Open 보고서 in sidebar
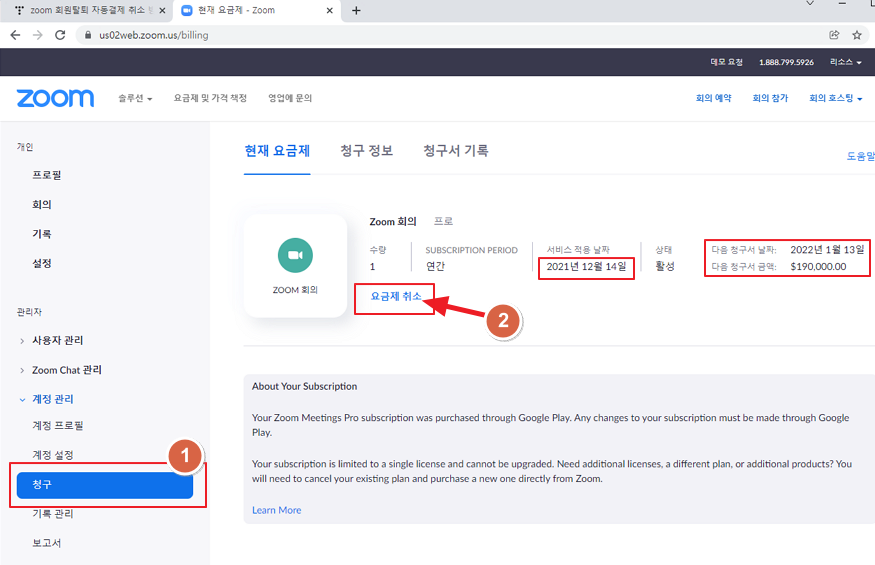This screenshot has height=565, width=875. (47, 543)
